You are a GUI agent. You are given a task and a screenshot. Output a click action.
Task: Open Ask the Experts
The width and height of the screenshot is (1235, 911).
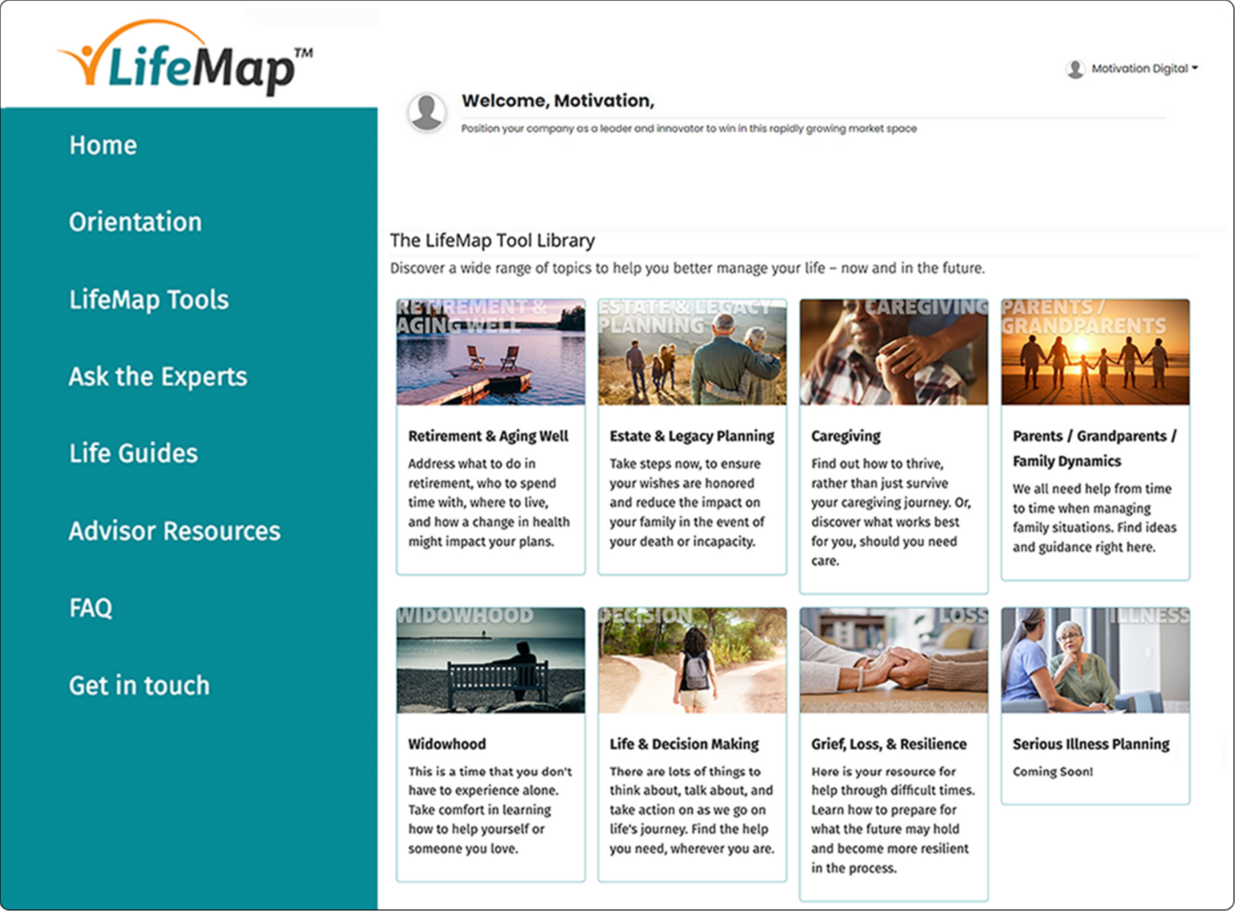click(158, 377)
